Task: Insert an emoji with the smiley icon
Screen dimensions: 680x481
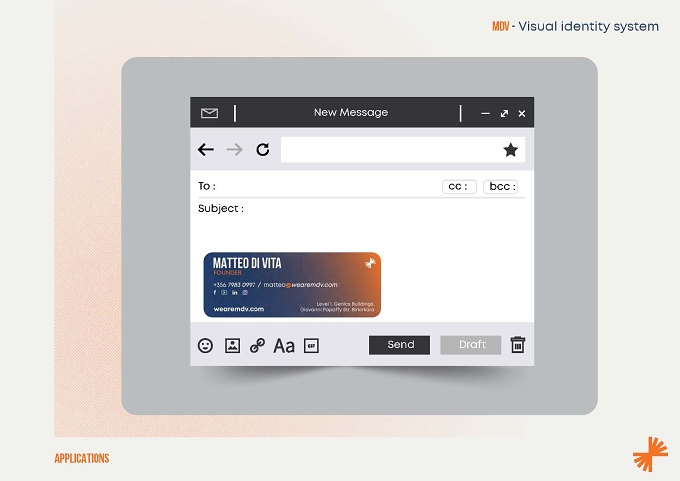Action: point(206,346)
